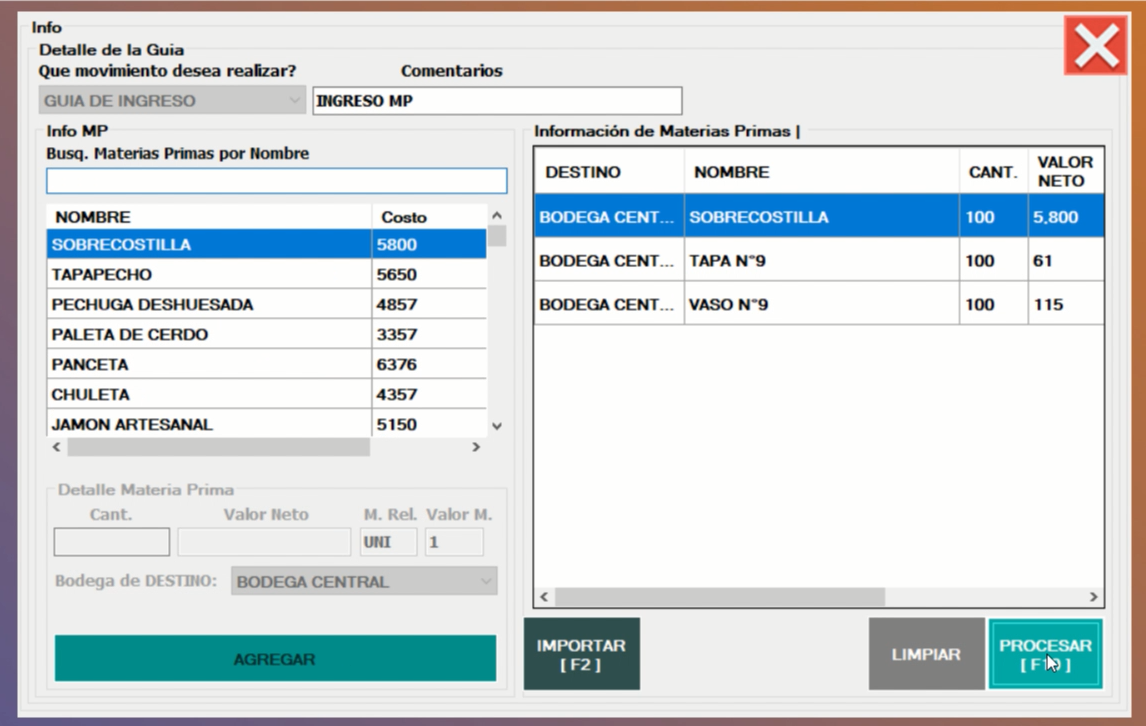Focus the raw material name search box
1146x726 pixels.
276,180
